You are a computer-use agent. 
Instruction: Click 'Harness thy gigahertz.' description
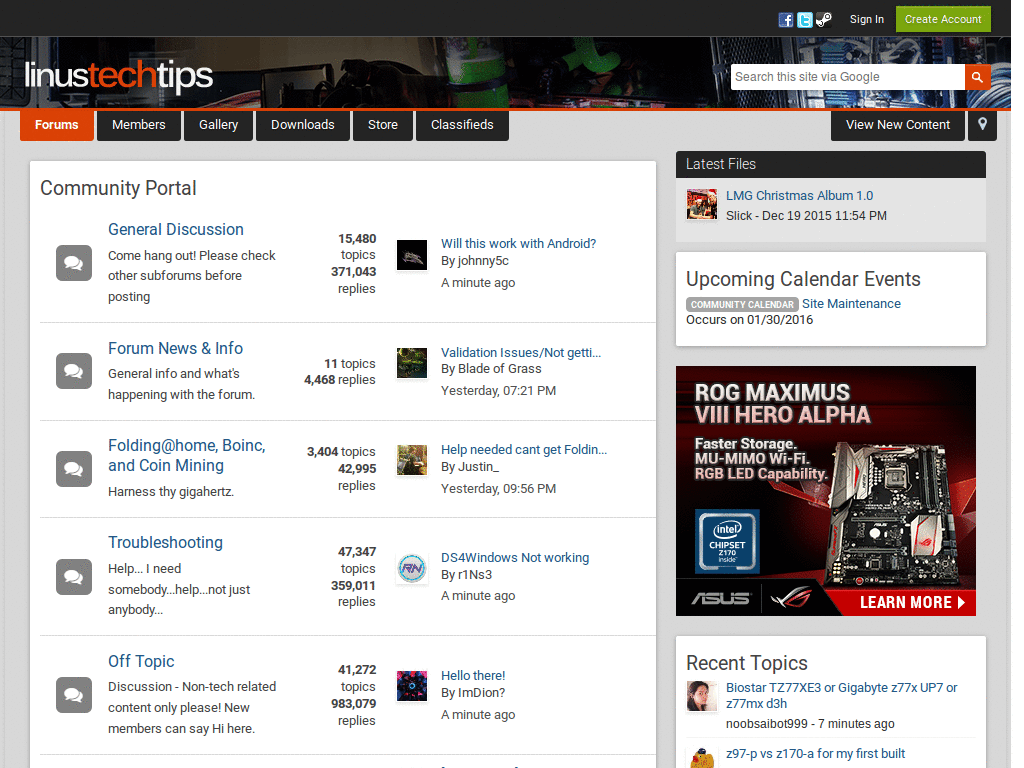click(x=171, y=492)
